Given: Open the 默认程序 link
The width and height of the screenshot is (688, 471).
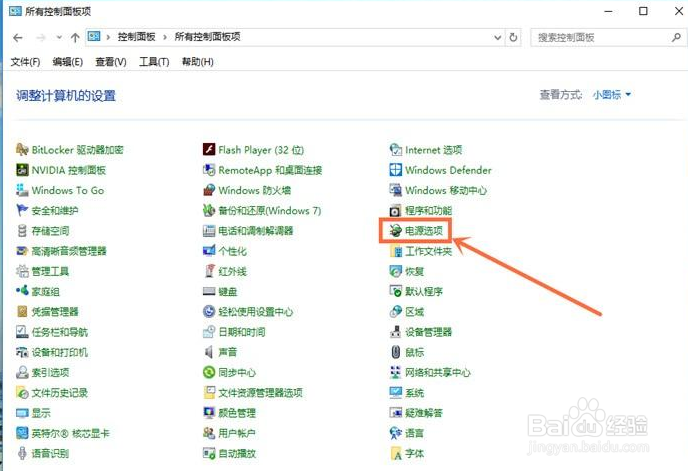Looking at the screenshot, I should 423,291.
